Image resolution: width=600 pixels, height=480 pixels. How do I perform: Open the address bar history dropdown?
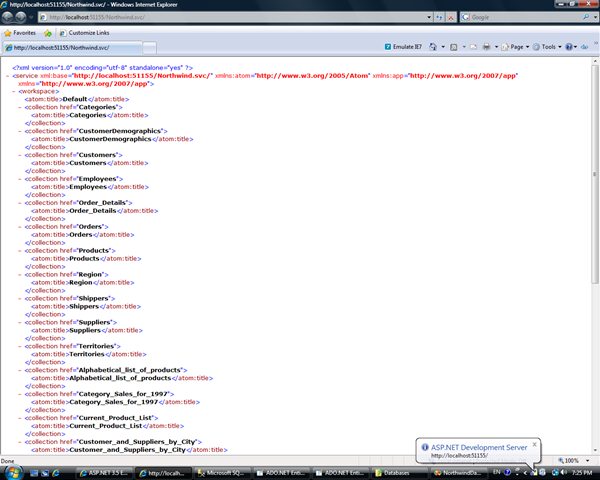[x=429, y=17]
